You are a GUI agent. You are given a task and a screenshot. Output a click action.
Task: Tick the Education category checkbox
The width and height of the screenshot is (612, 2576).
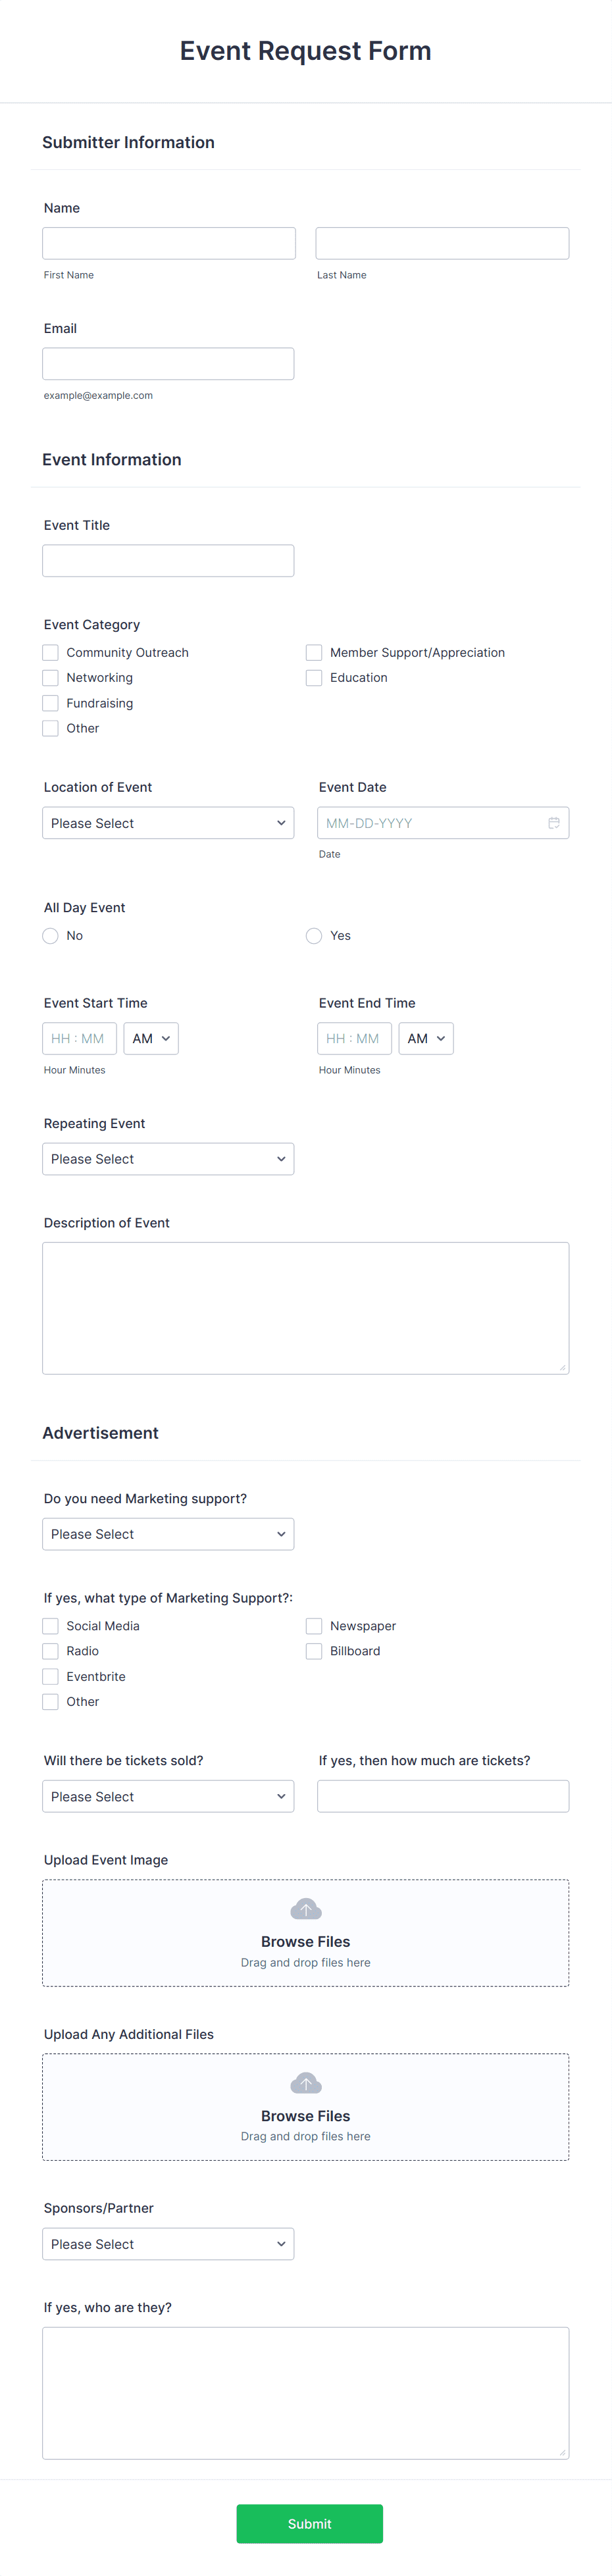click(314, 678)
